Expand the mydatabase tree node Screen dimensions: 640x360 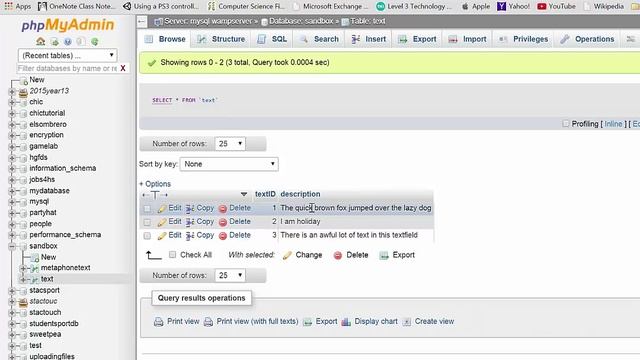pos(12,191)
